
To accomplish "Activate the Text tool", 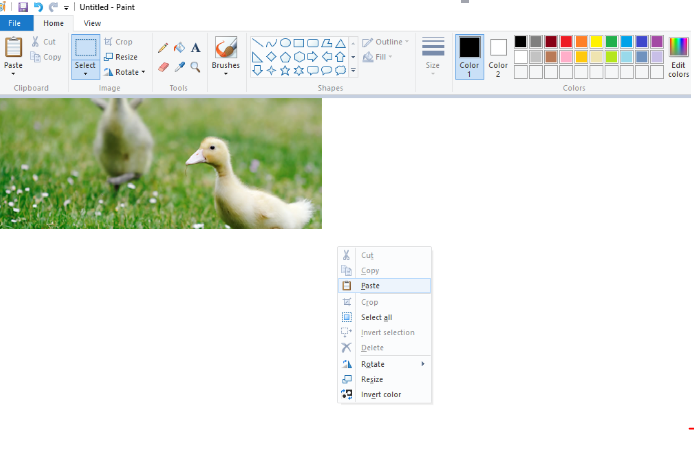I will pos(195,47).
